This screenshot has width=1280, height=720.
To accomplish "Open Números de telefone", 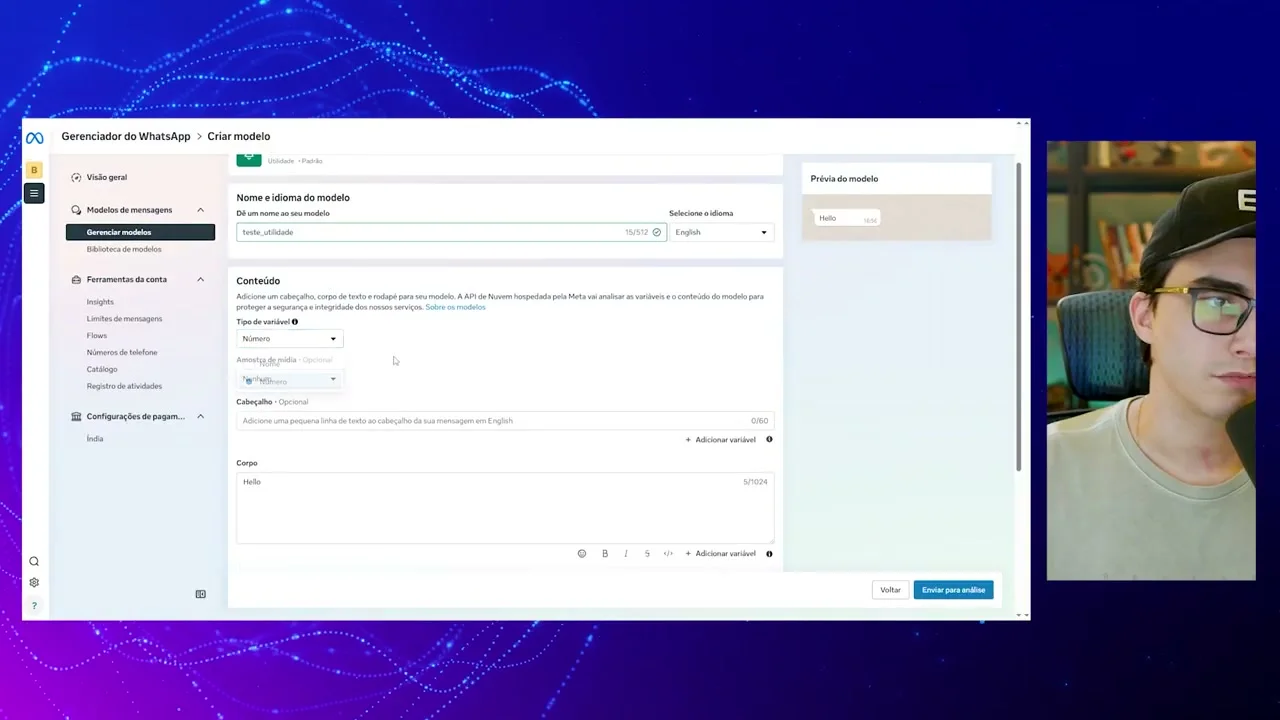I will [122, 352].
